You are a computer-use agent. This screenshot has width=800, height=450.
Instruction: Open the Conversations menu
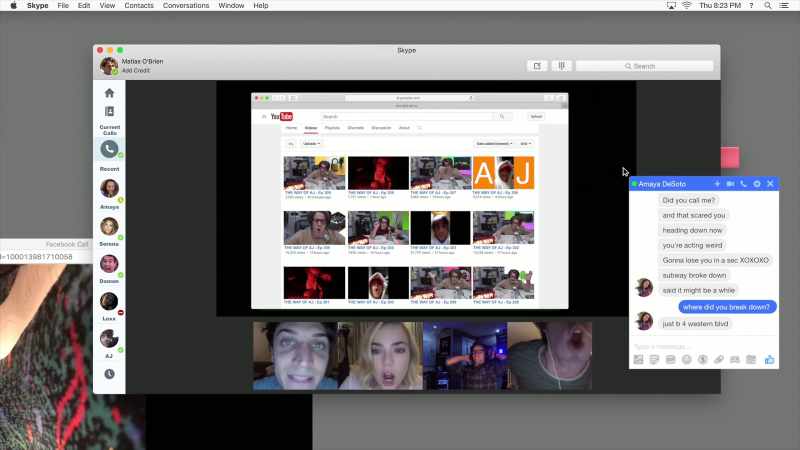(x=186, y=6)
